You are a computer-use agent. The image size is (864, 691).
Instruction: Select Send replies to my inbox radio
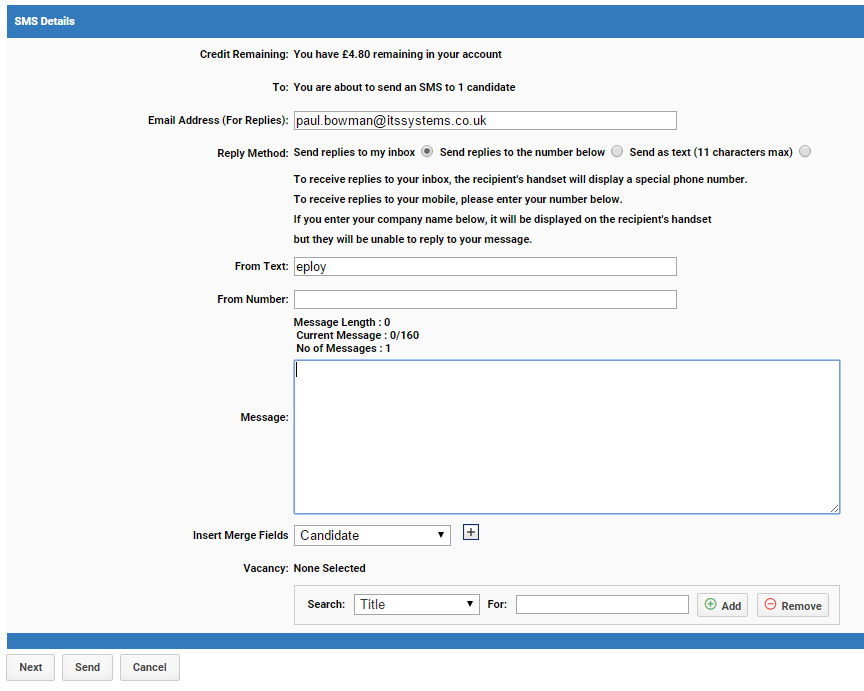[427, 152]
